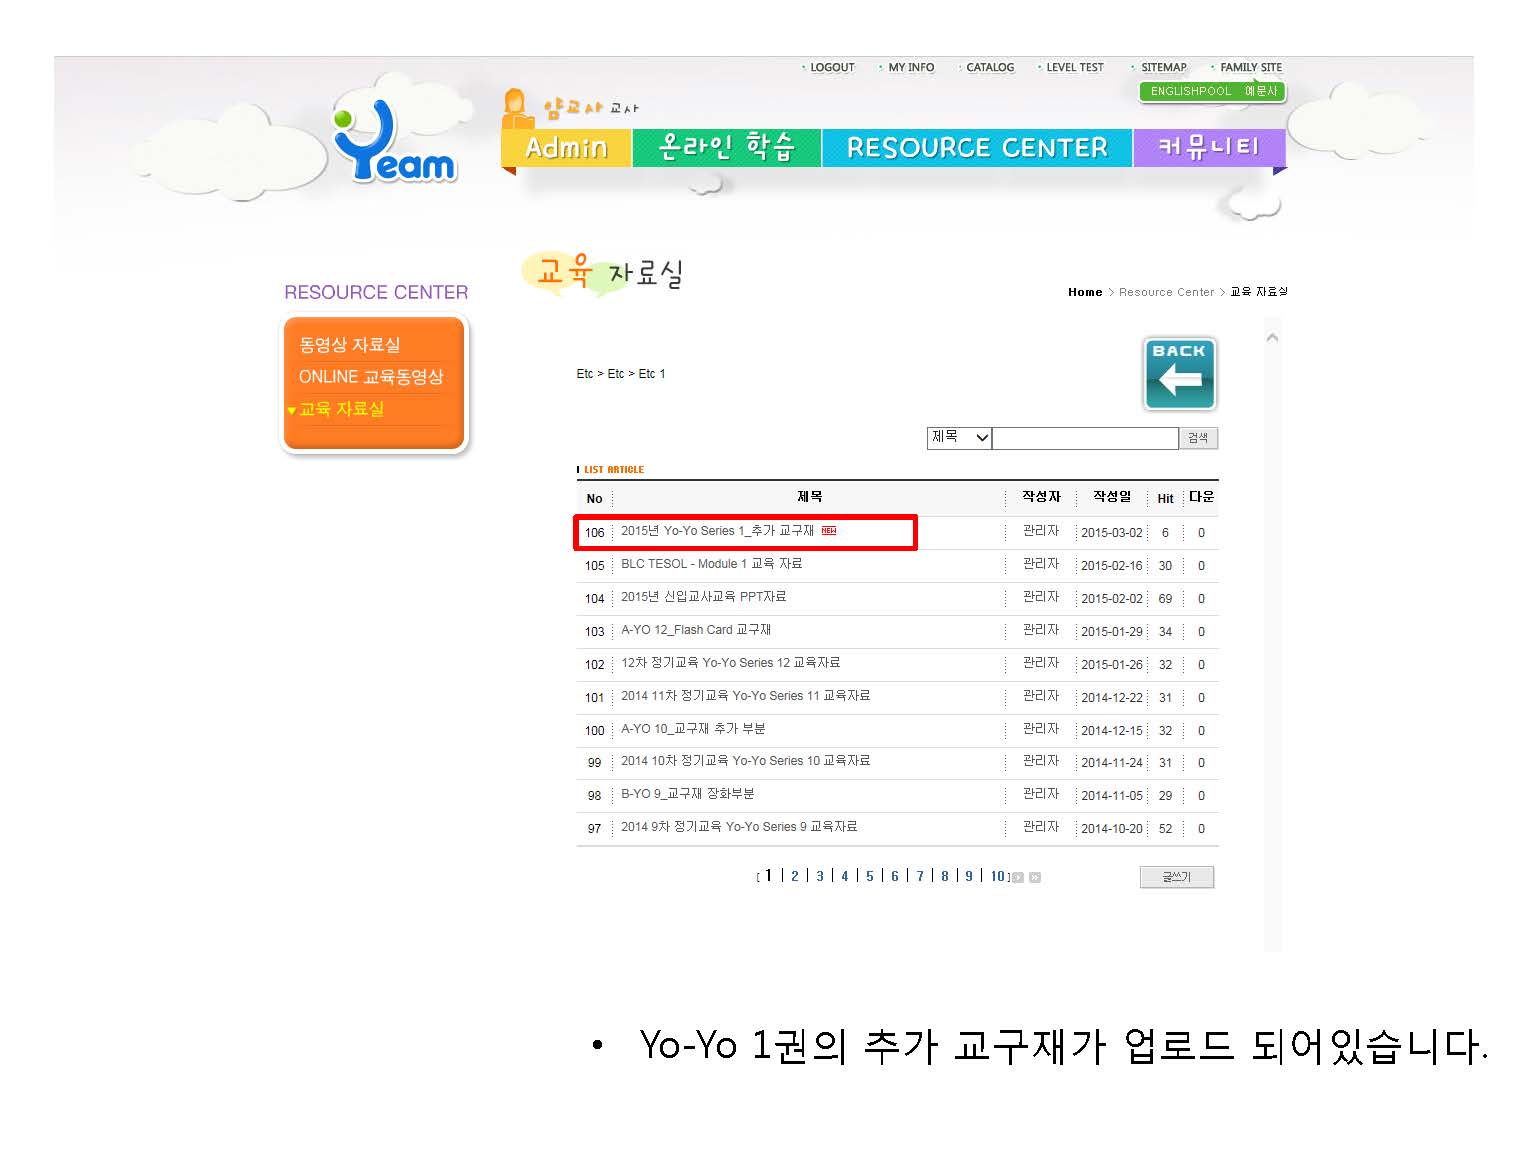Select ONLINE 교육동영상 in the sidebar
Screen dimensions: 1540x1155
370,377
